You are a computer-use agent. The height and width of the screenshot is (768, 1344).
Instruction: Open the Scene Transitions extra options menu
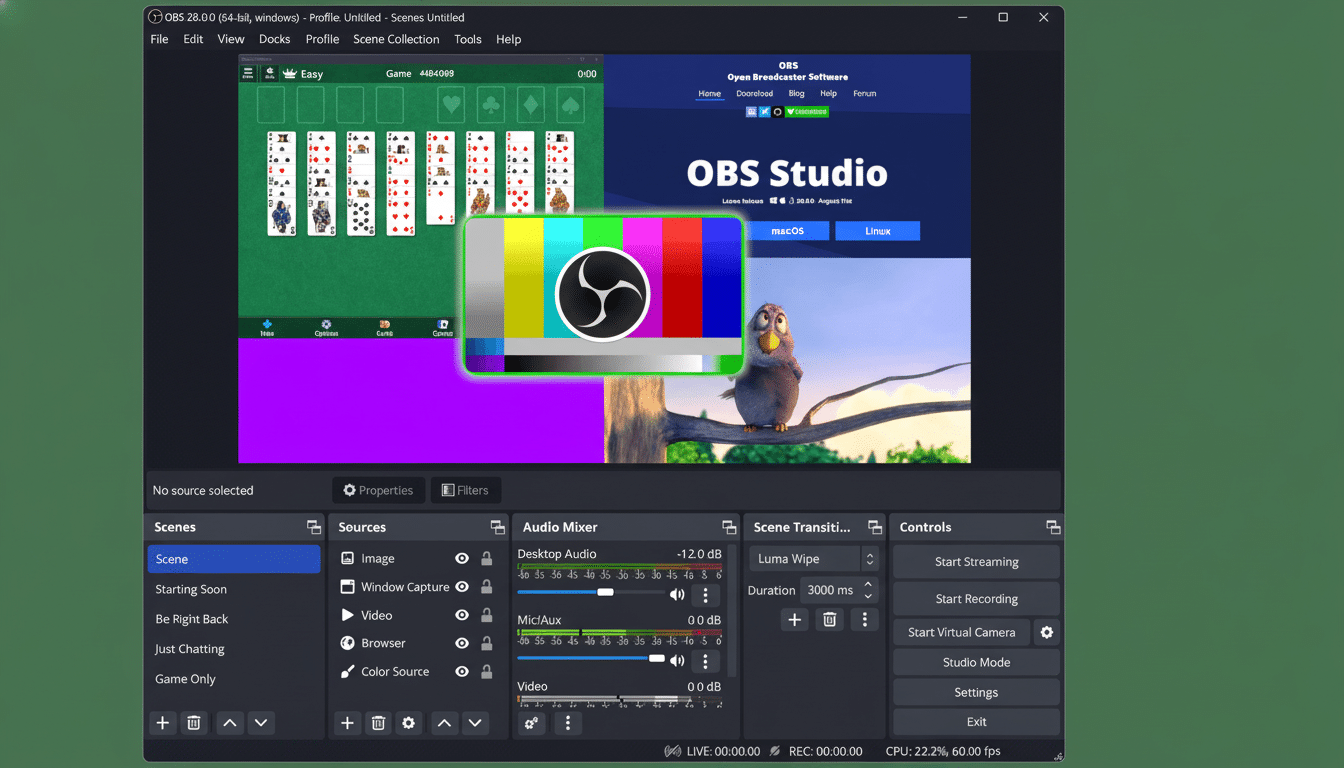pyautogui.click(x=865, y=619)
